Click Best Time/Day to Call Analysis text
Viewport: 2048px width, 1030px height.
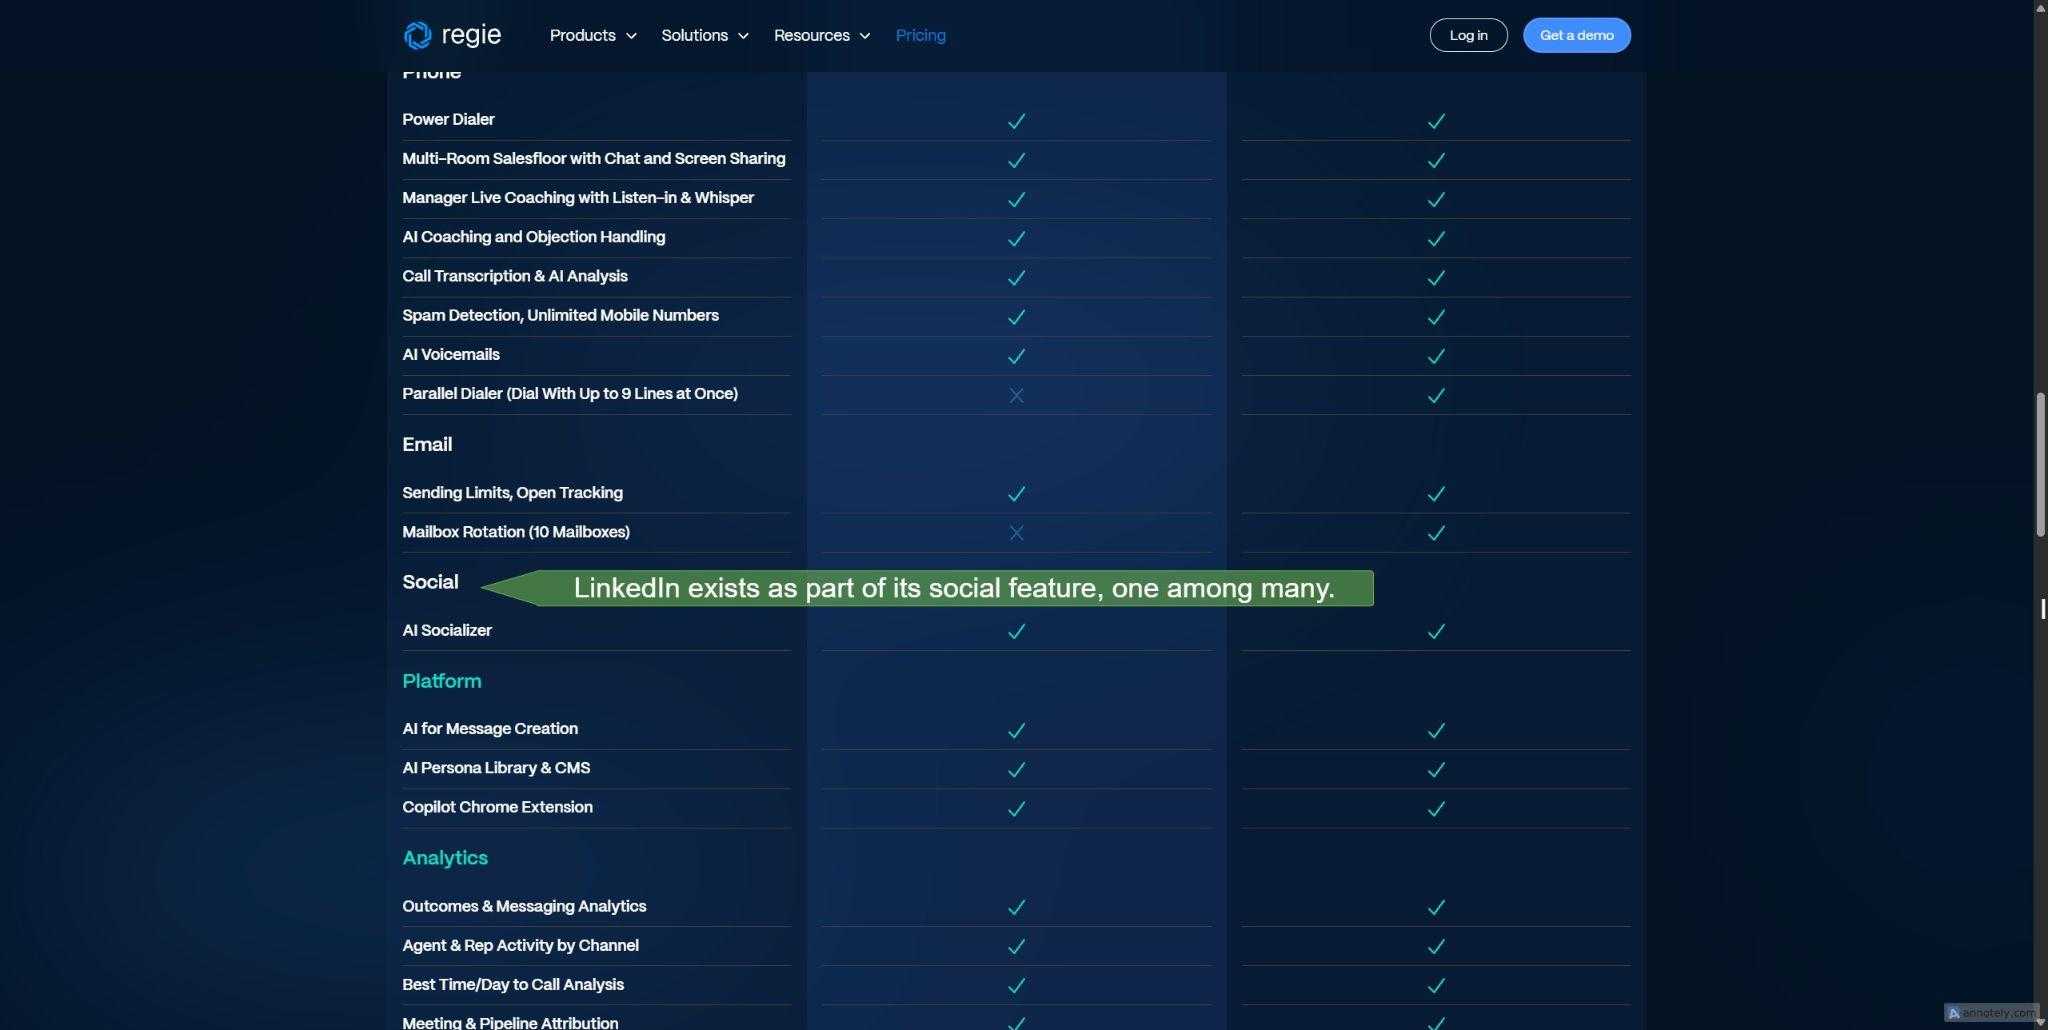(513, 984)
